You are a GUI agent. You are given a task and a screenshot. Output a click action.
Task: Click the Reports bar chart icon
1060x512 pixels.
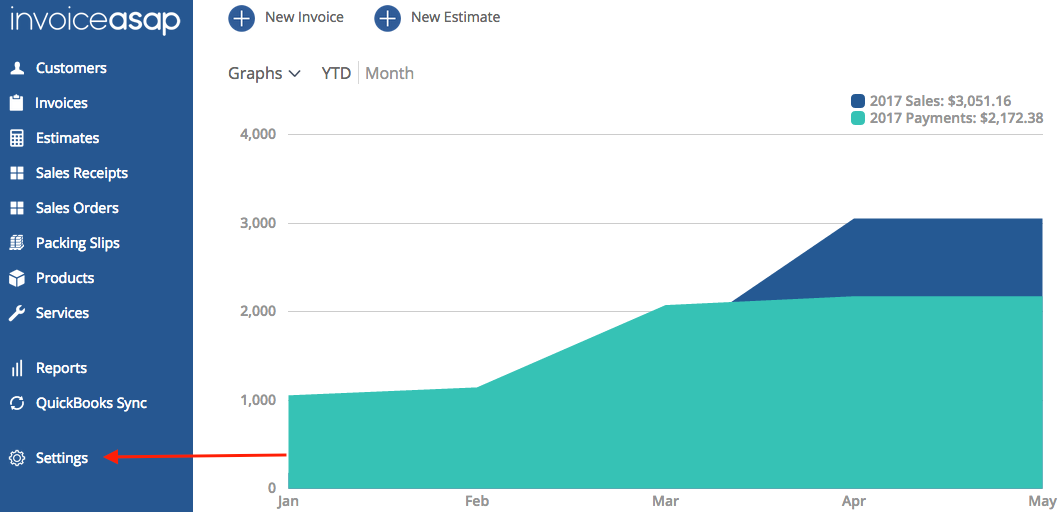pyautogui.click(x=16, y=368)
